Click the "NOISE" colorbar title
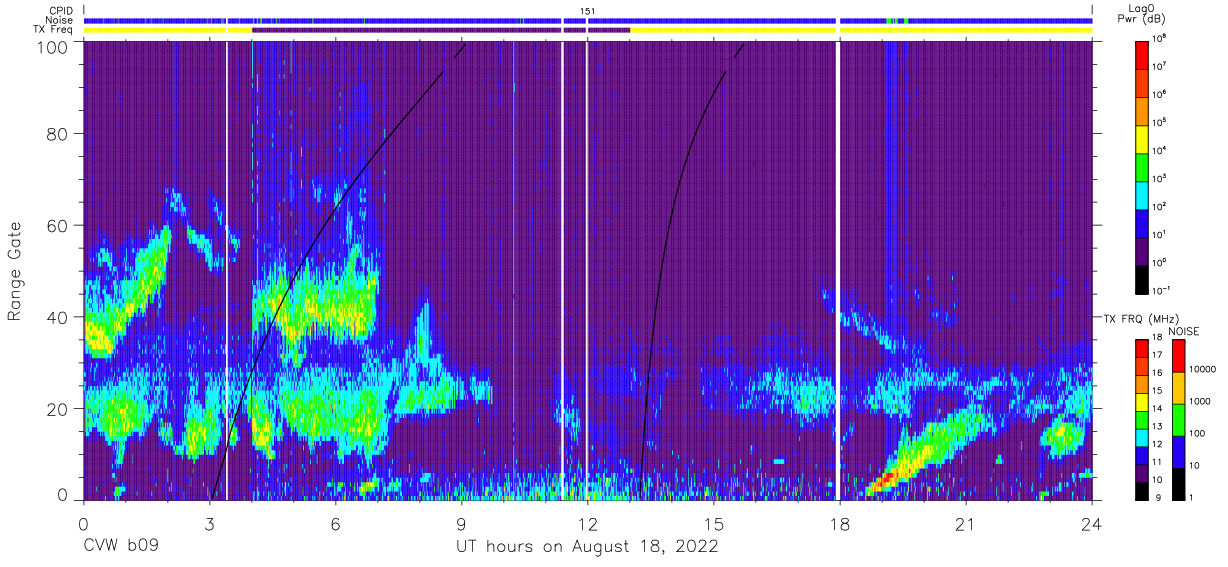Image resolution: width=1228 pixels, height=567 pixels. tap(1183, 330)
